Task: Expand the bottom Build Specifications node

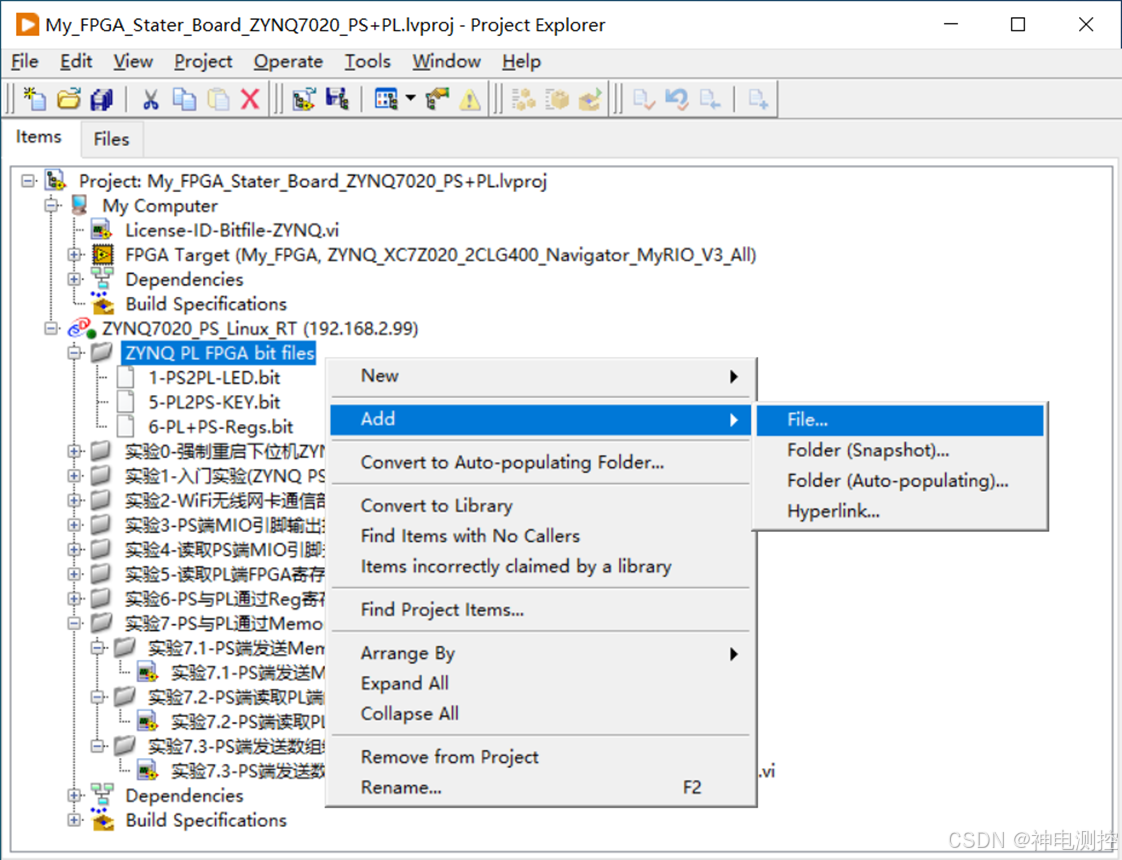Action: 74,820
